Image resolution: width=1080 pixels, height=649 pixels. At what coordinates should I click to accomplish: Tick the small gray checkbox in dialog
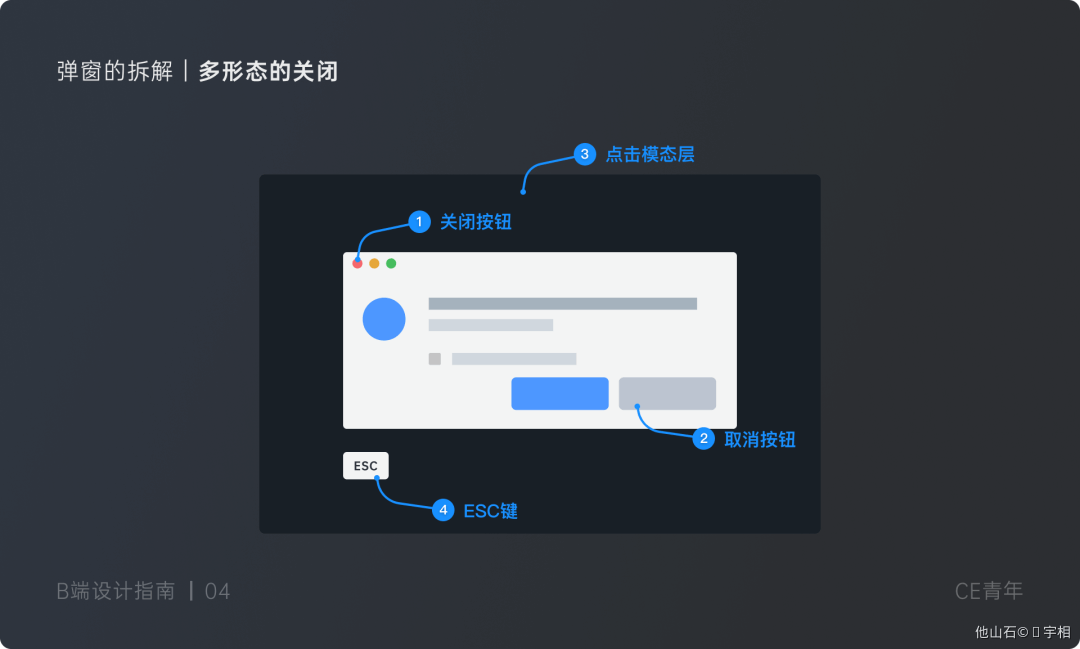click(x=435, y=359)
